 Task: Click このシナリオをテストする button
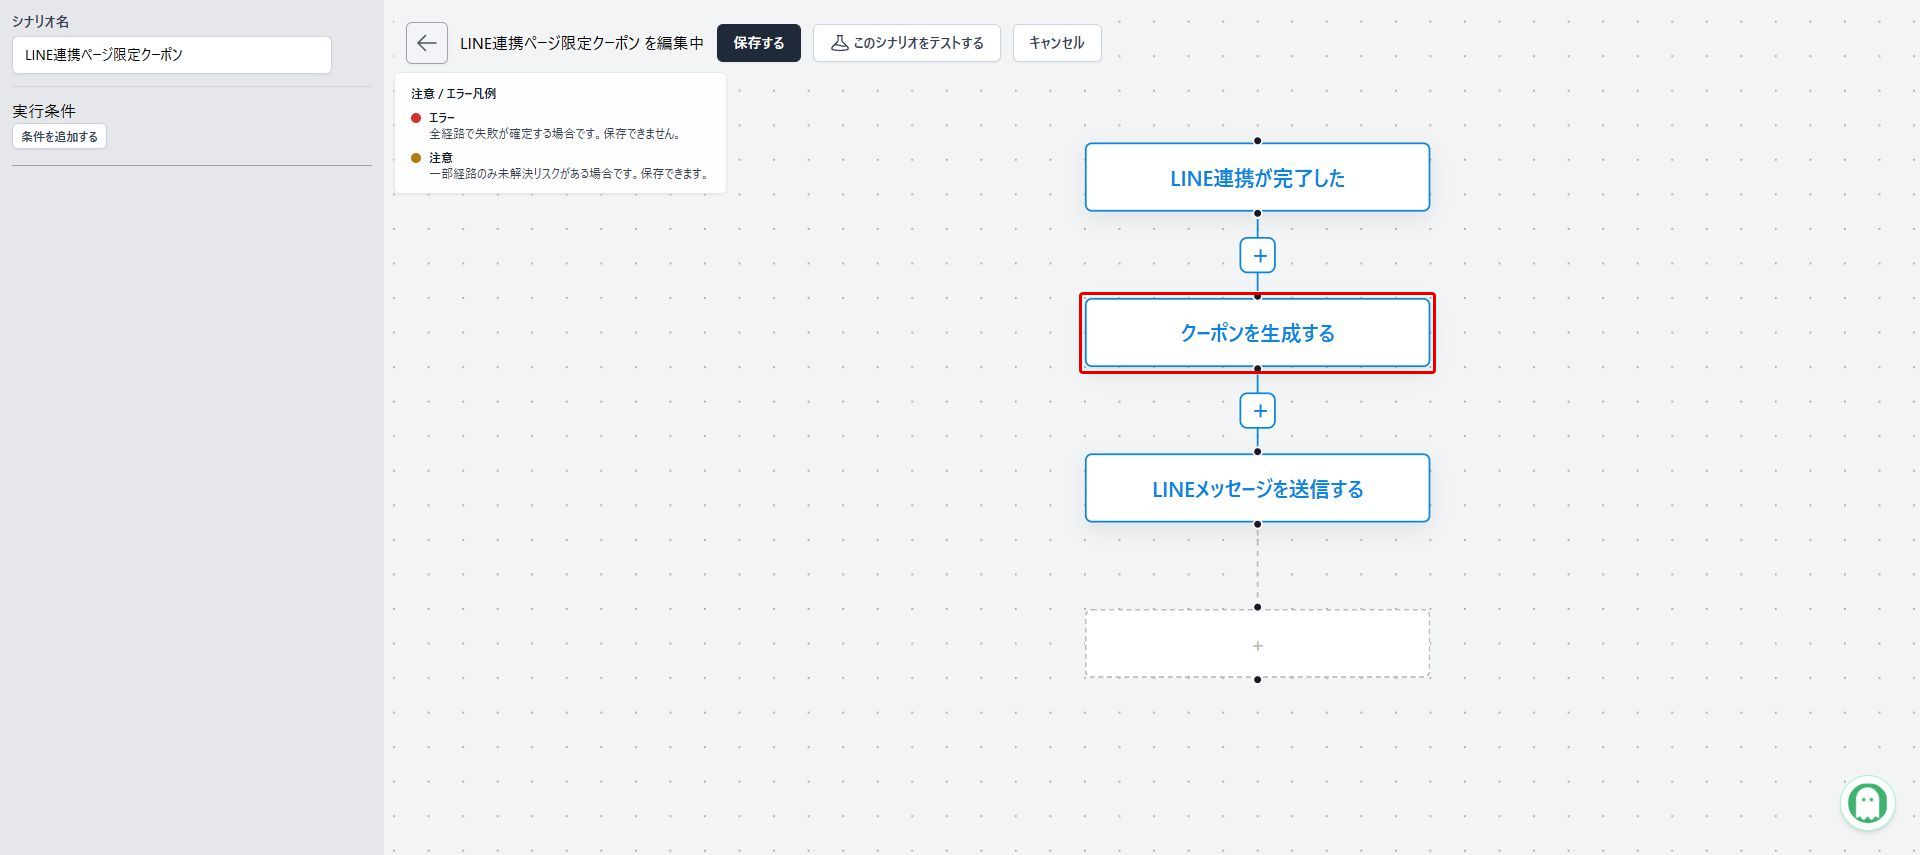click(x=906, y=43)
